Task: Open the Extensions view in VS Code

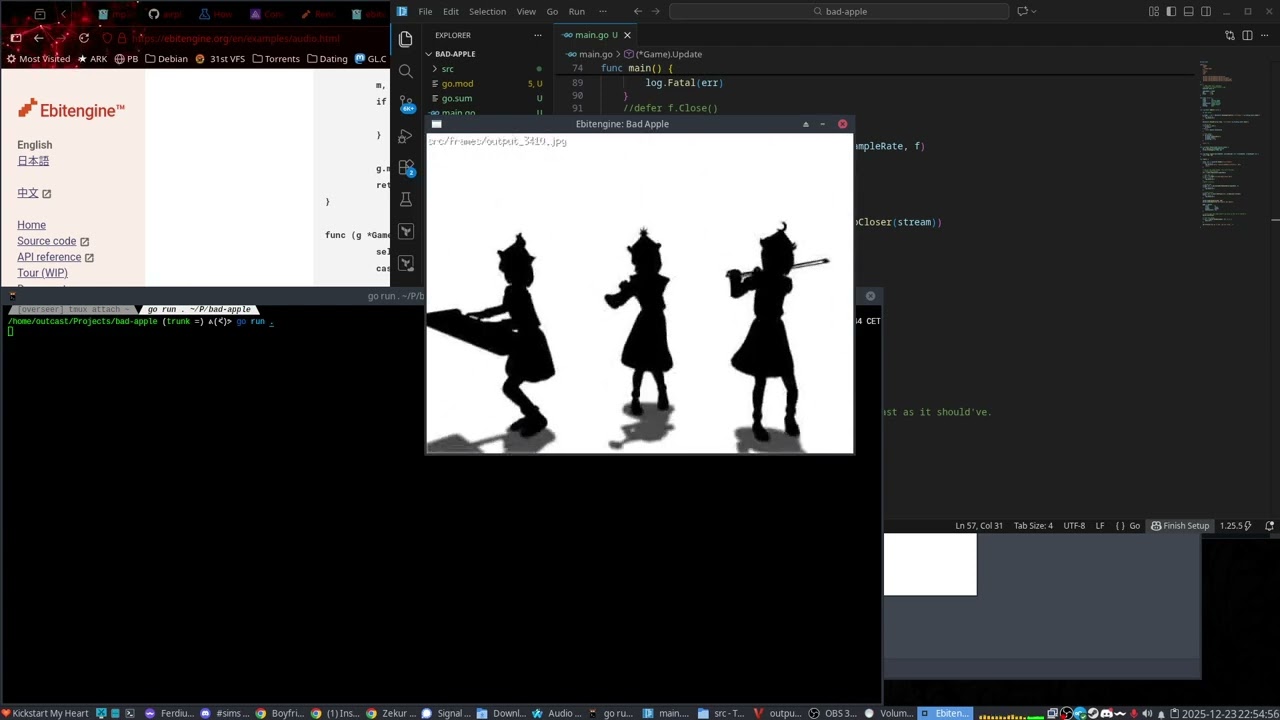Action: 405,167
